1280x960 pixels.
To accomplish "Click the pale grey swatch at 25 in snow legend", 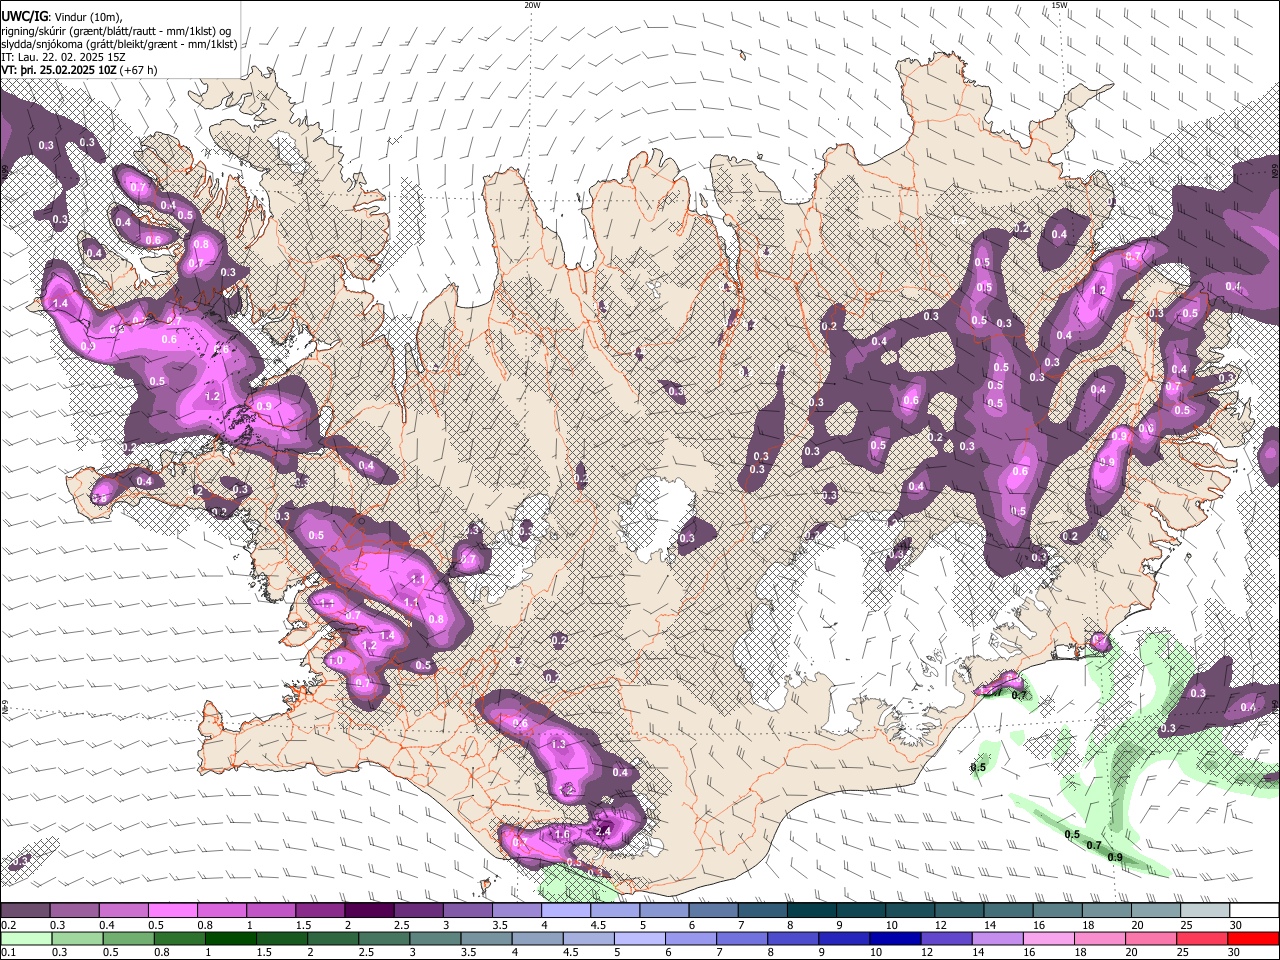I will (x=1205, y=911).
